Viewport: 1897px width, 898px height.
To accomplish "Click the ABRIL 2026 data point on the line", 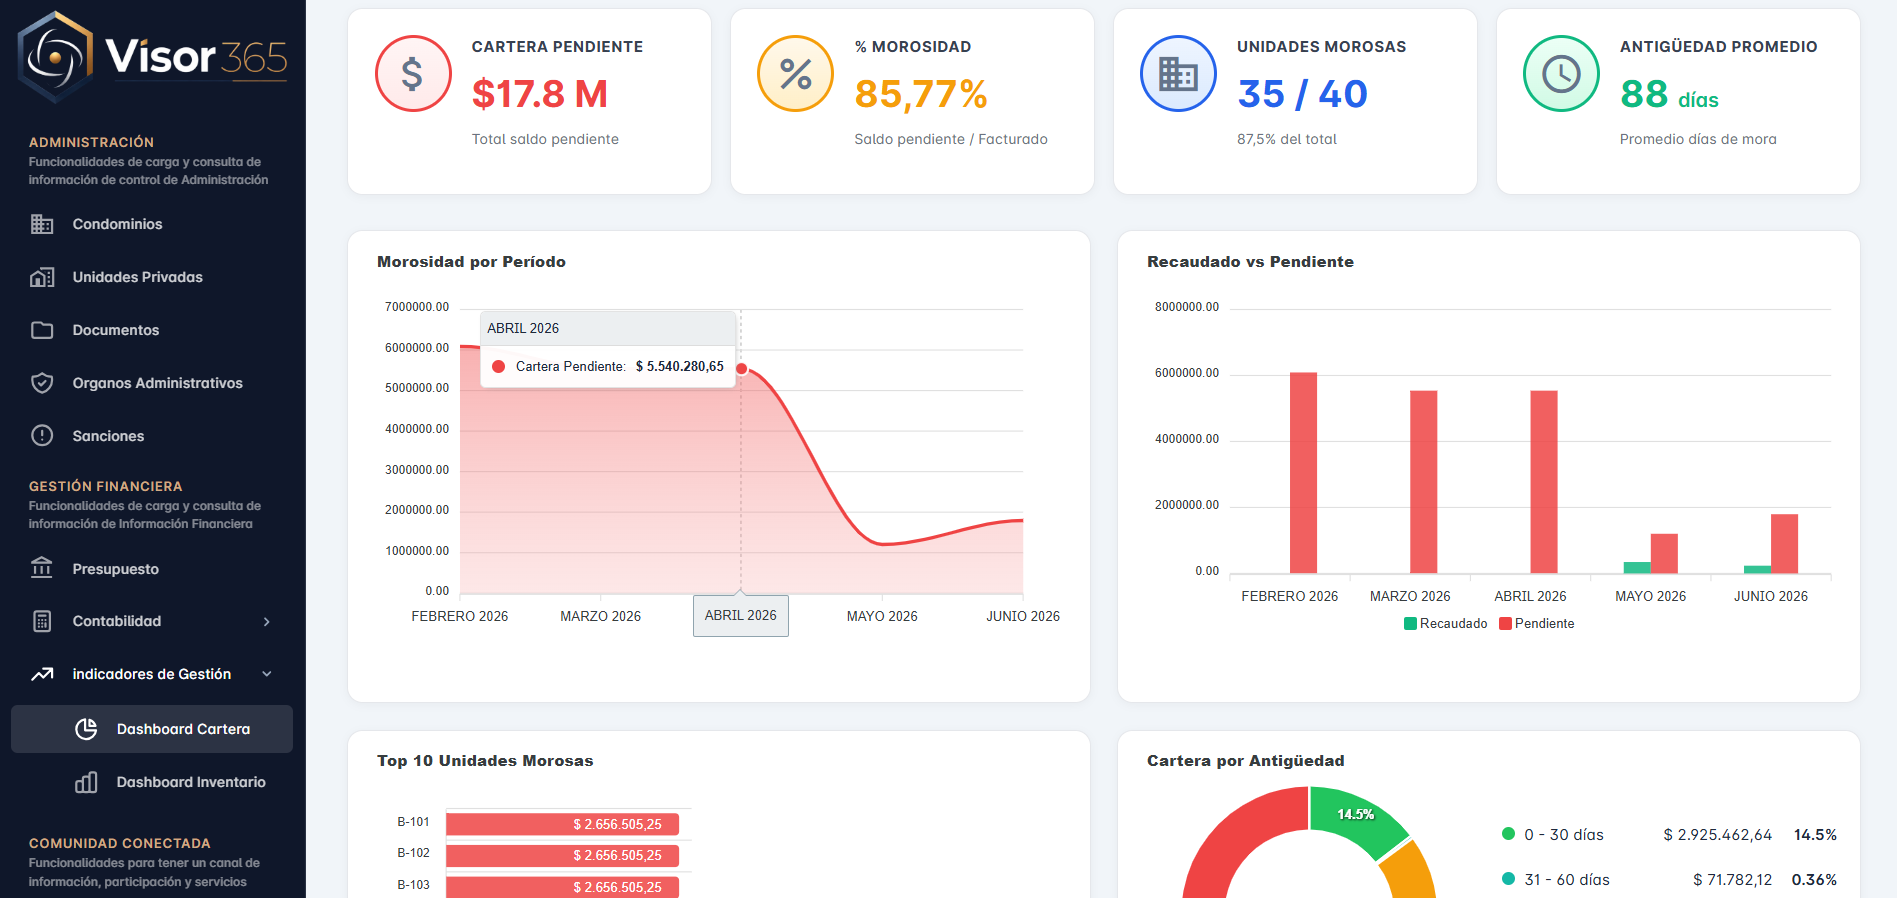I will click(742, 369).
